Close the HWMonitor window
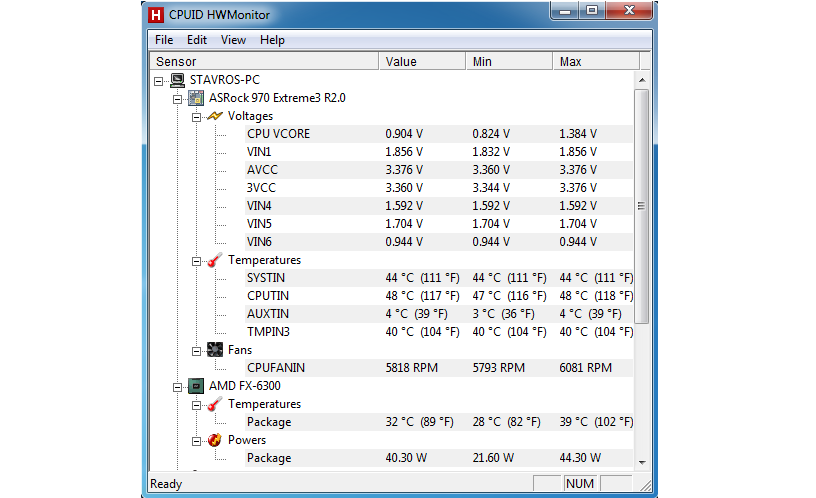 pyautogui.click(x=629, y=10)
